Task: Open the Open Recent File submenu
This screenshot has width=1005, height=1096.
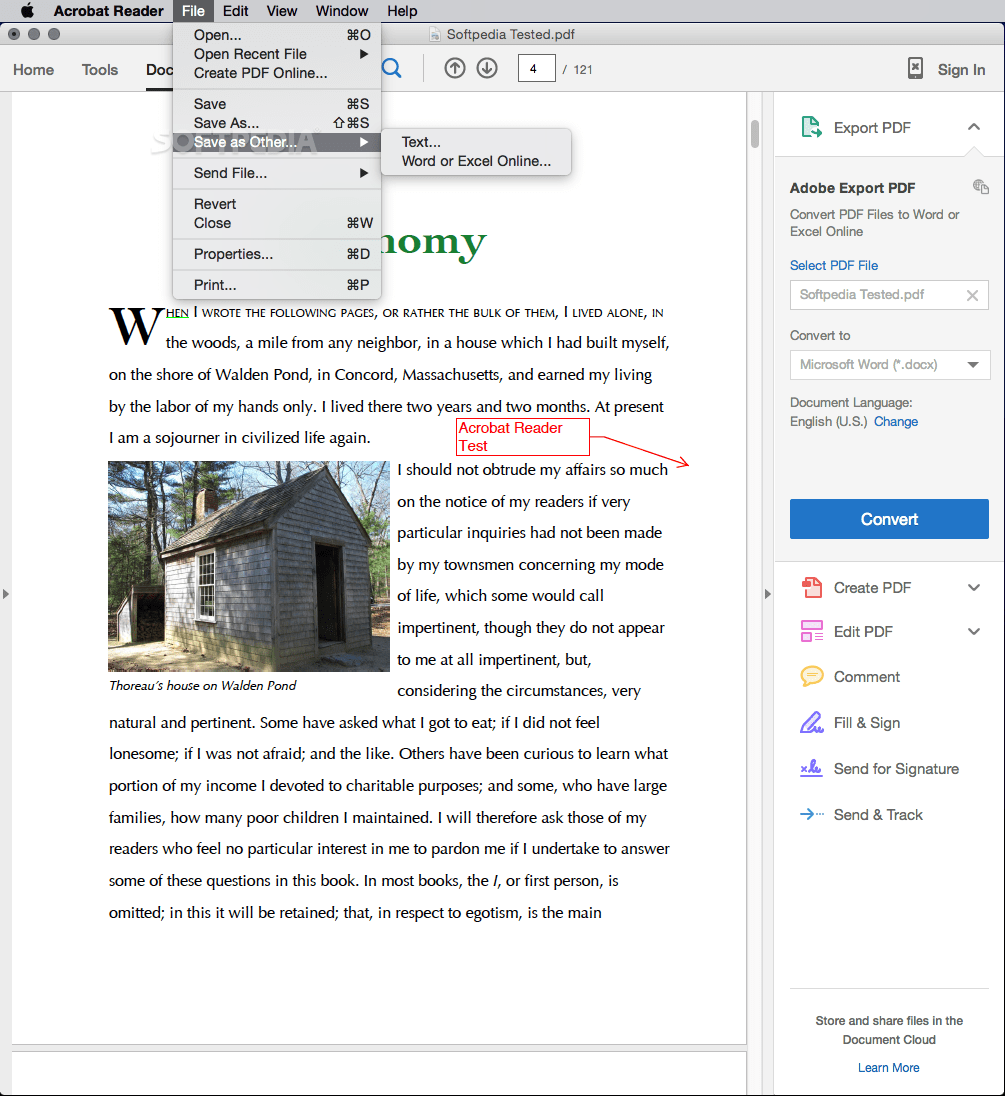Action: (x=277, y=54)
